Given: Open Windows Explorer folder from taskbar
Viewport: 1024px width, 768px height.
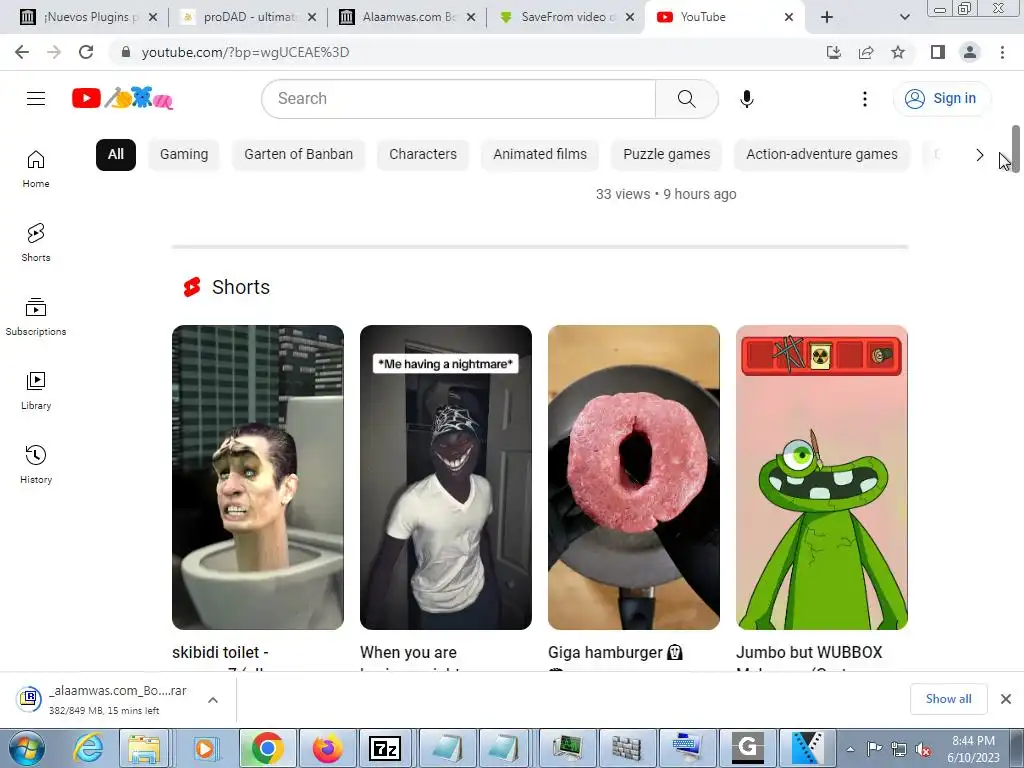Looking at the screenshot, I should [x=144, y=748].
